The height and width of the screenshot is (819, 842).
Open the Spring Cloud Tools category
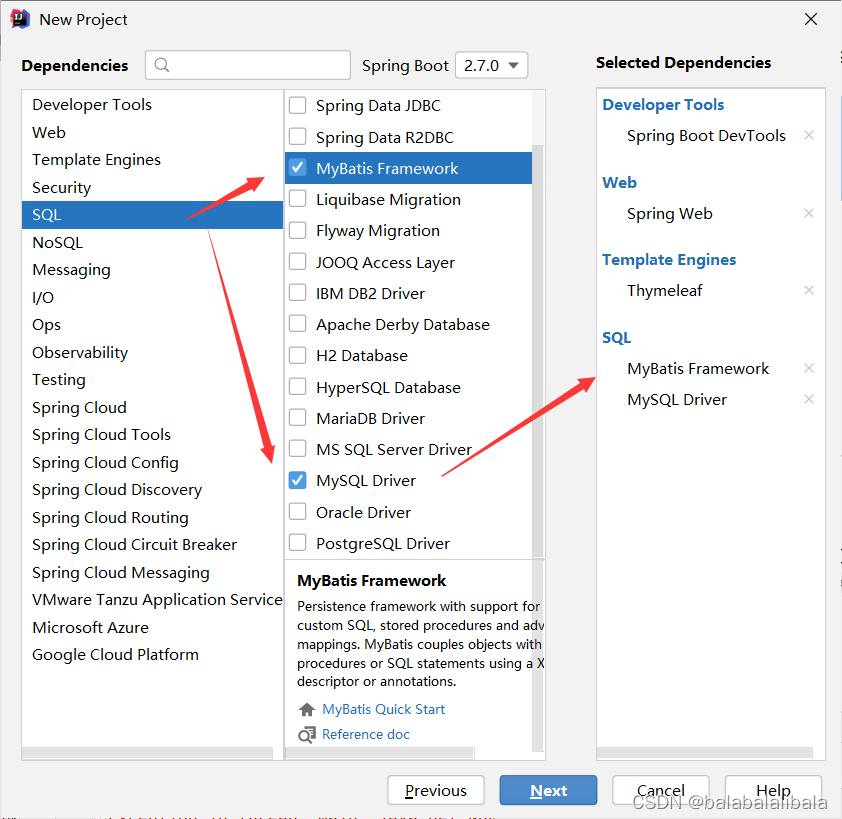pos(153,434)
